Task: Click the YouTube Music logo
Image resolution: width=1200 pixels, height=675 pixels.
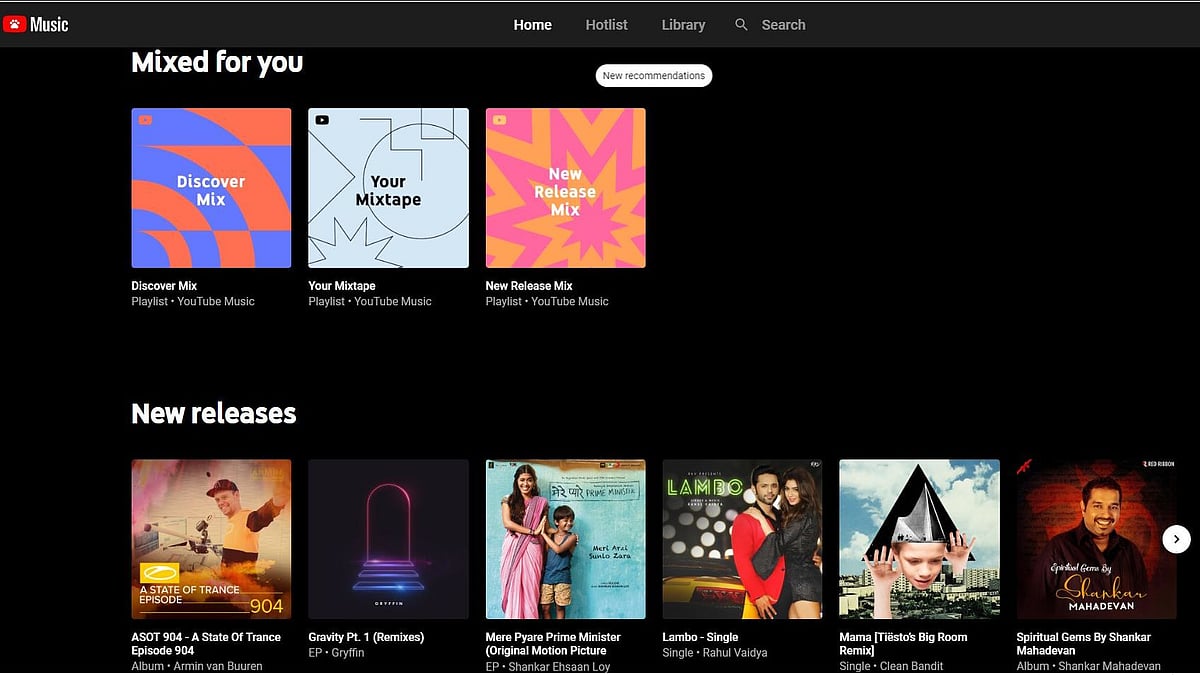Action: click(36, 24)
